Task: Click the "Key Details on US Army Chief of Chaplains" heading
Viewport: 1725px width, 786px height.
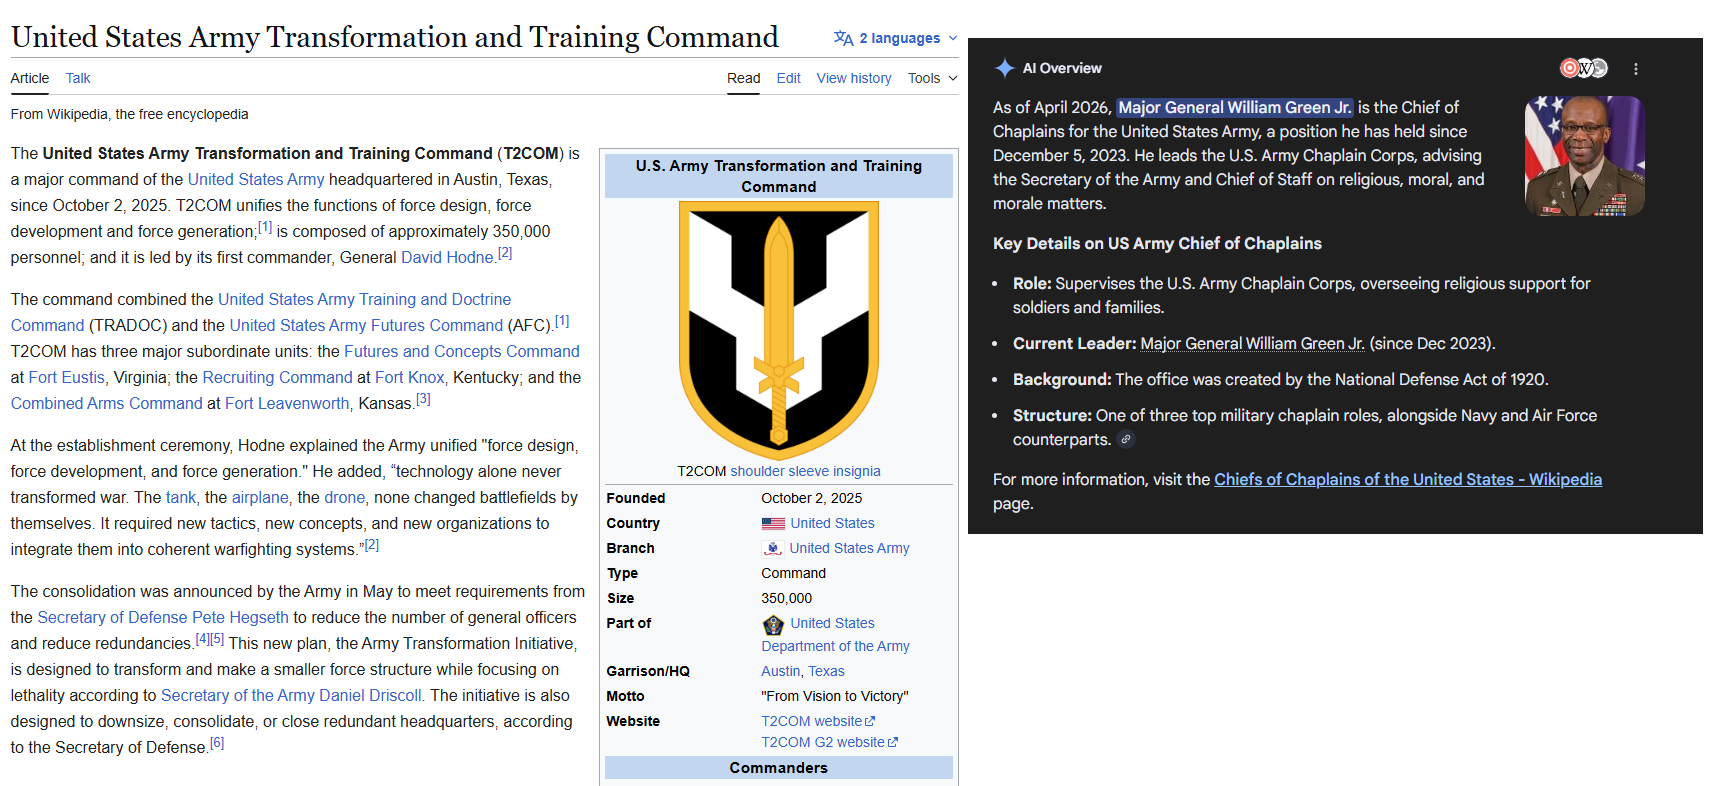Action: (x=1157, y=243)
